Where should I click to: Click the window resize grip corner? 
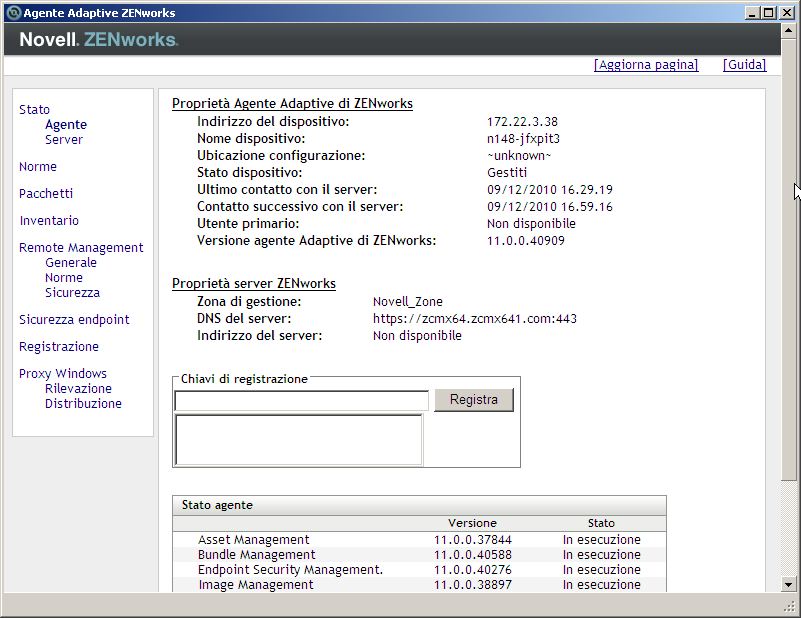[790, 606]
